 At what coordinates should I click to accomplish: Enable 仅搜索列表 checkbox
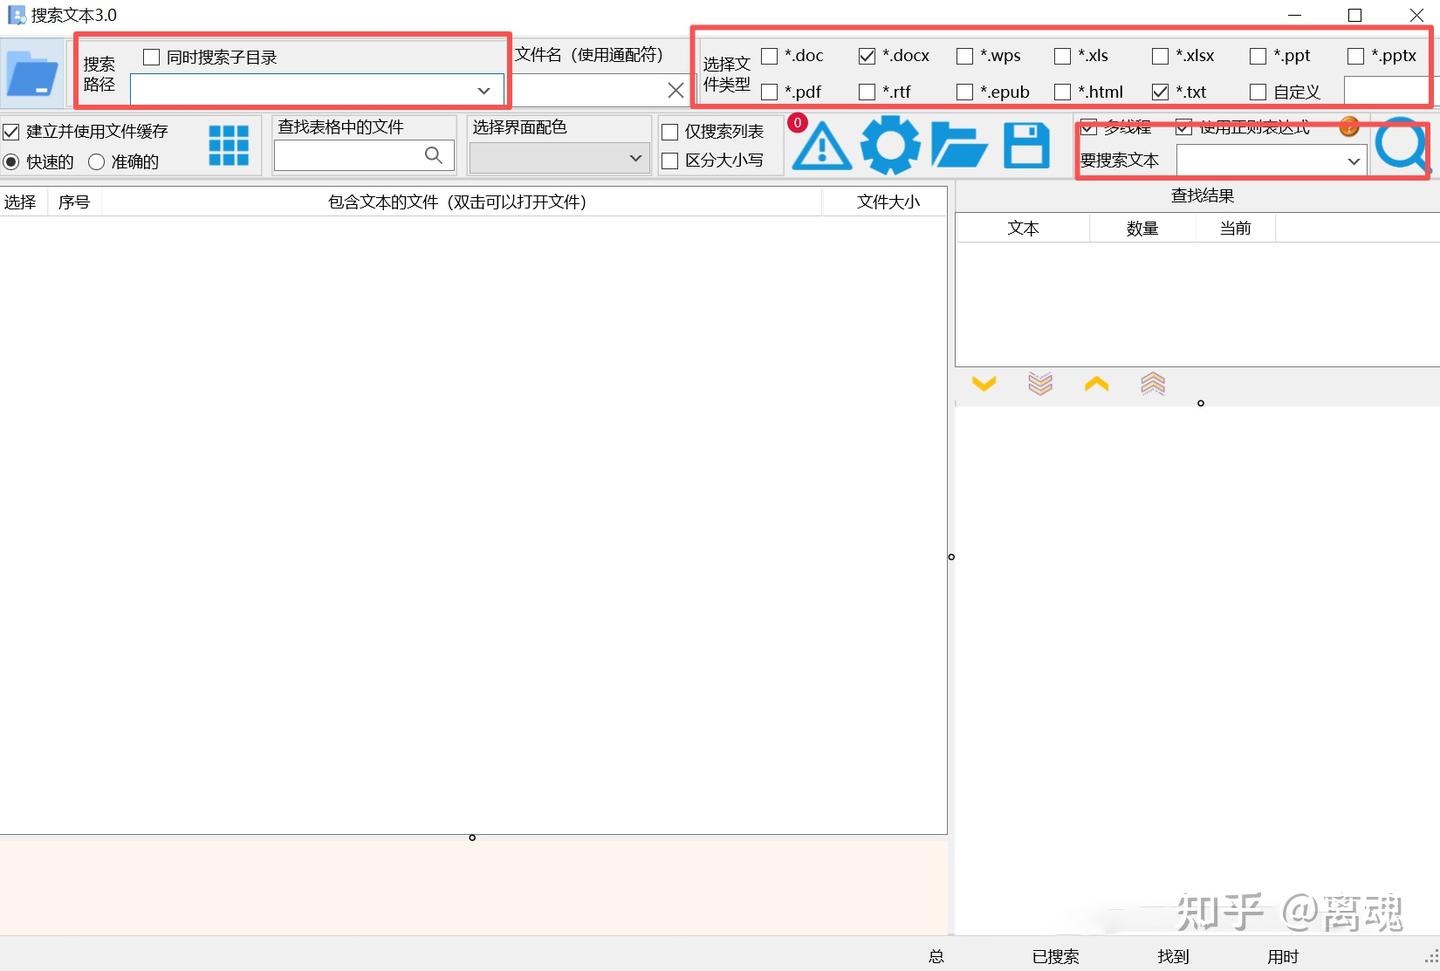670,132
